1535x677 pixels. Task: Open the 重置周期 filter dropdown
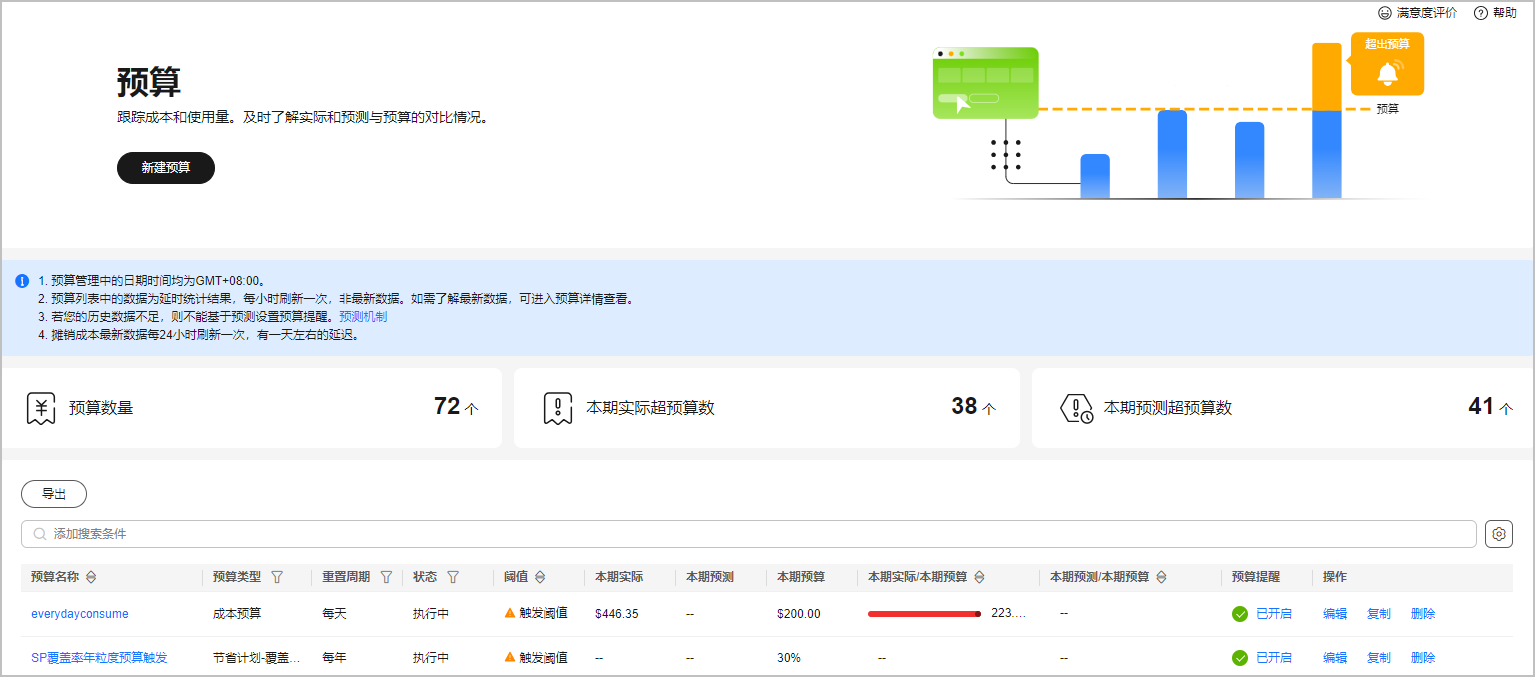coord(386,577)
